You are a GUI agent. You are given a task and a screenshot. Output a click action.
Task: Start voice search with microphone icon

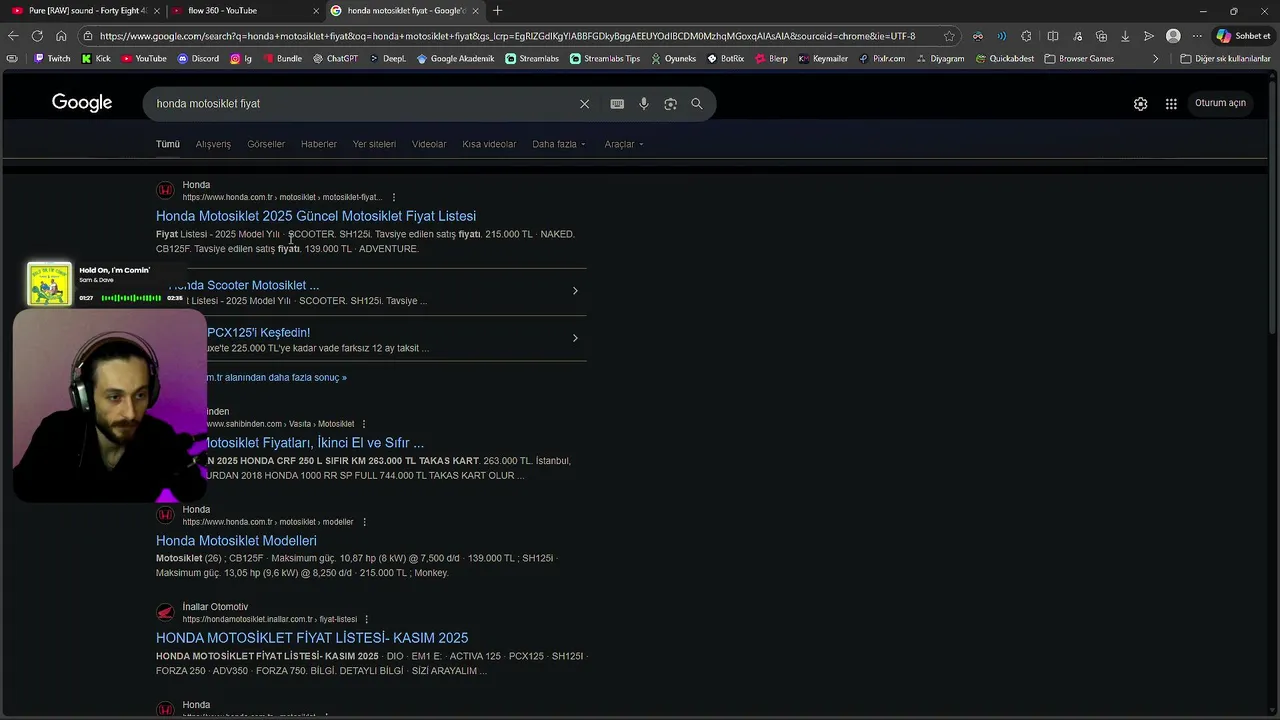[644, 104]
